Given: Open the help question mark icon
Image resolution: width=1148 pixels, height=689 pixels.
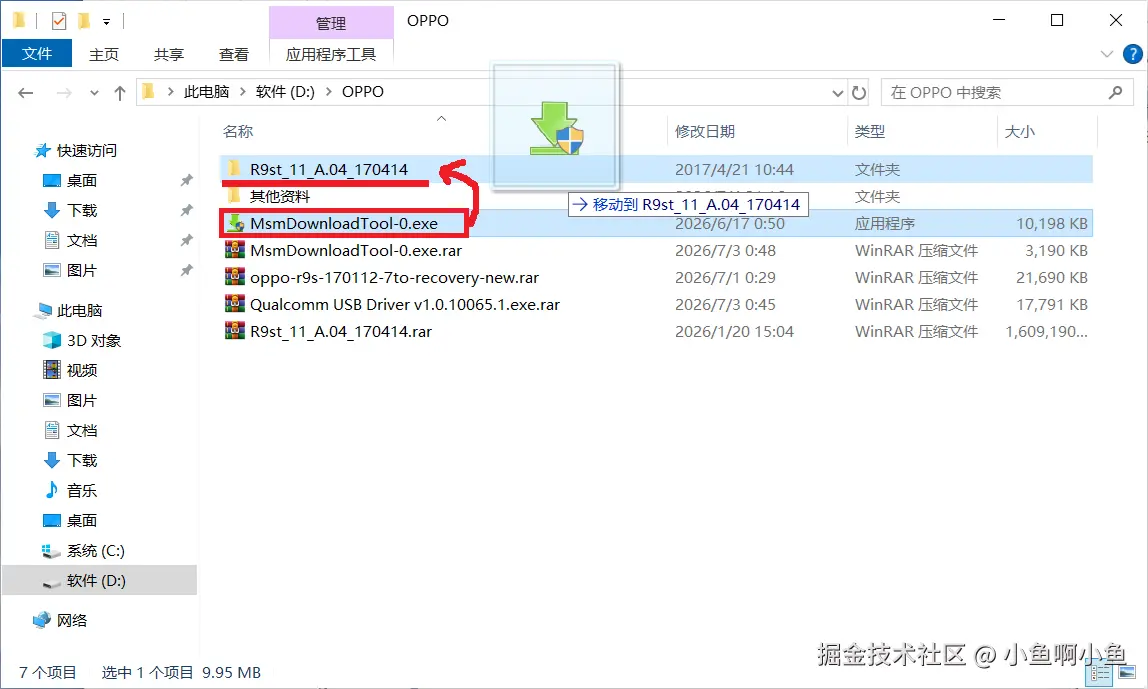Looking at the screenshot, I should click(x=1132, y=54).
